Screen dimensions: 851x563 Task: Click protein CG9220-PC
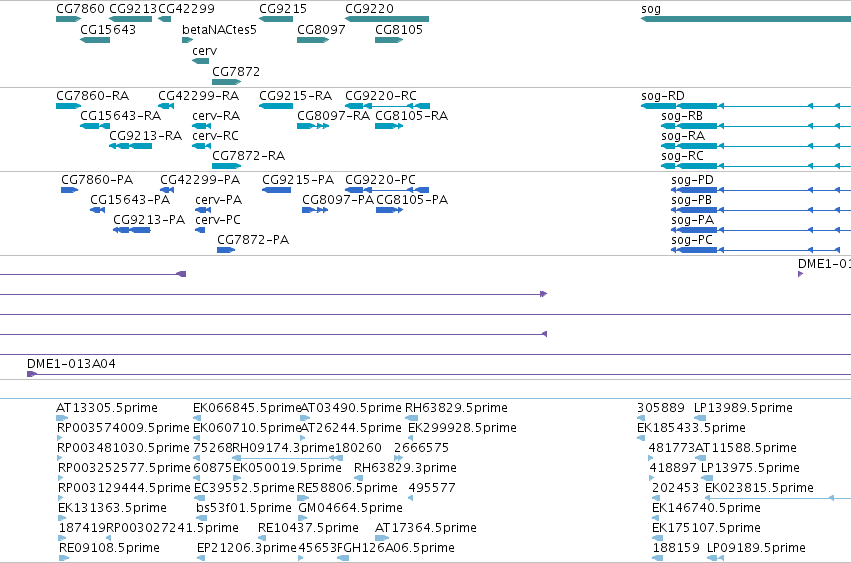click(x=380, y=180)
